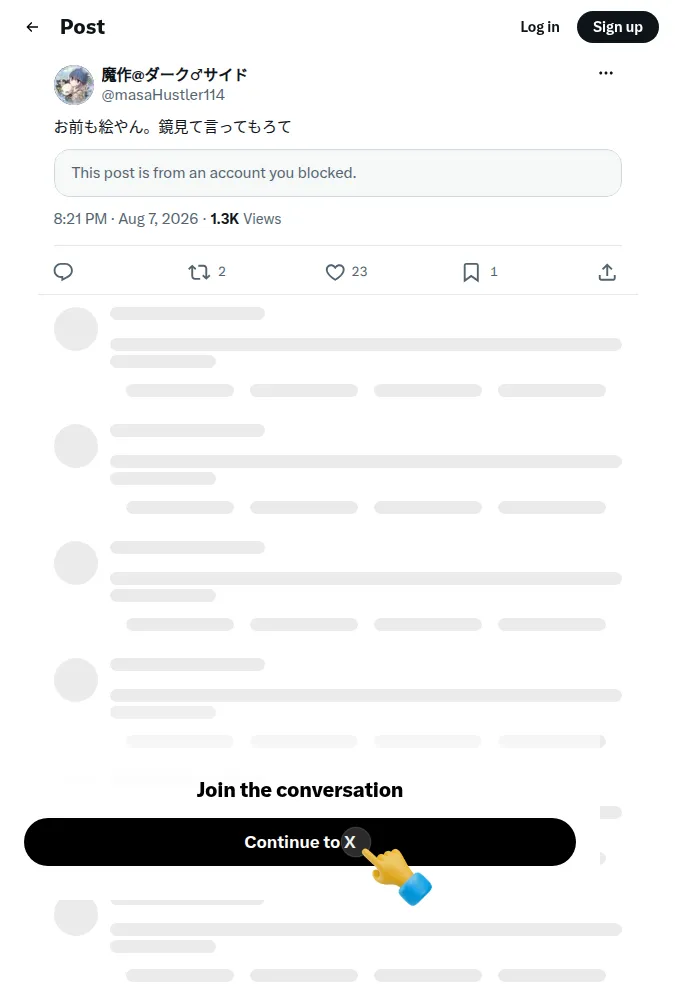Click the 8:21 PM · Aug 7, 2026 timestamp
The width and height of the screenshot is (675, 997).
tap(126, 219)
